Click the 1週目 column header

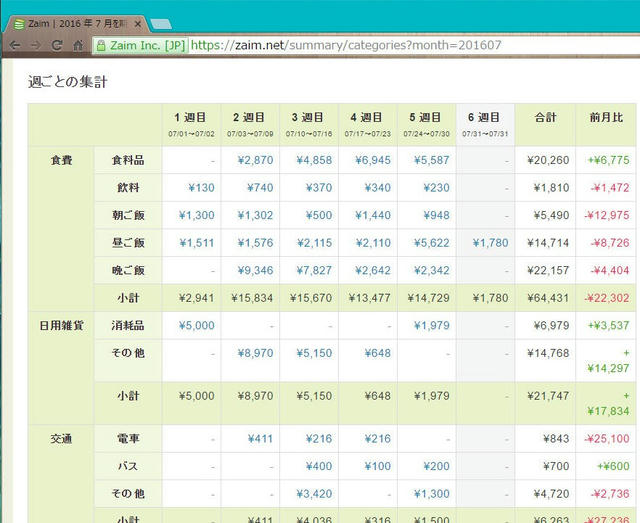[191, 125]
